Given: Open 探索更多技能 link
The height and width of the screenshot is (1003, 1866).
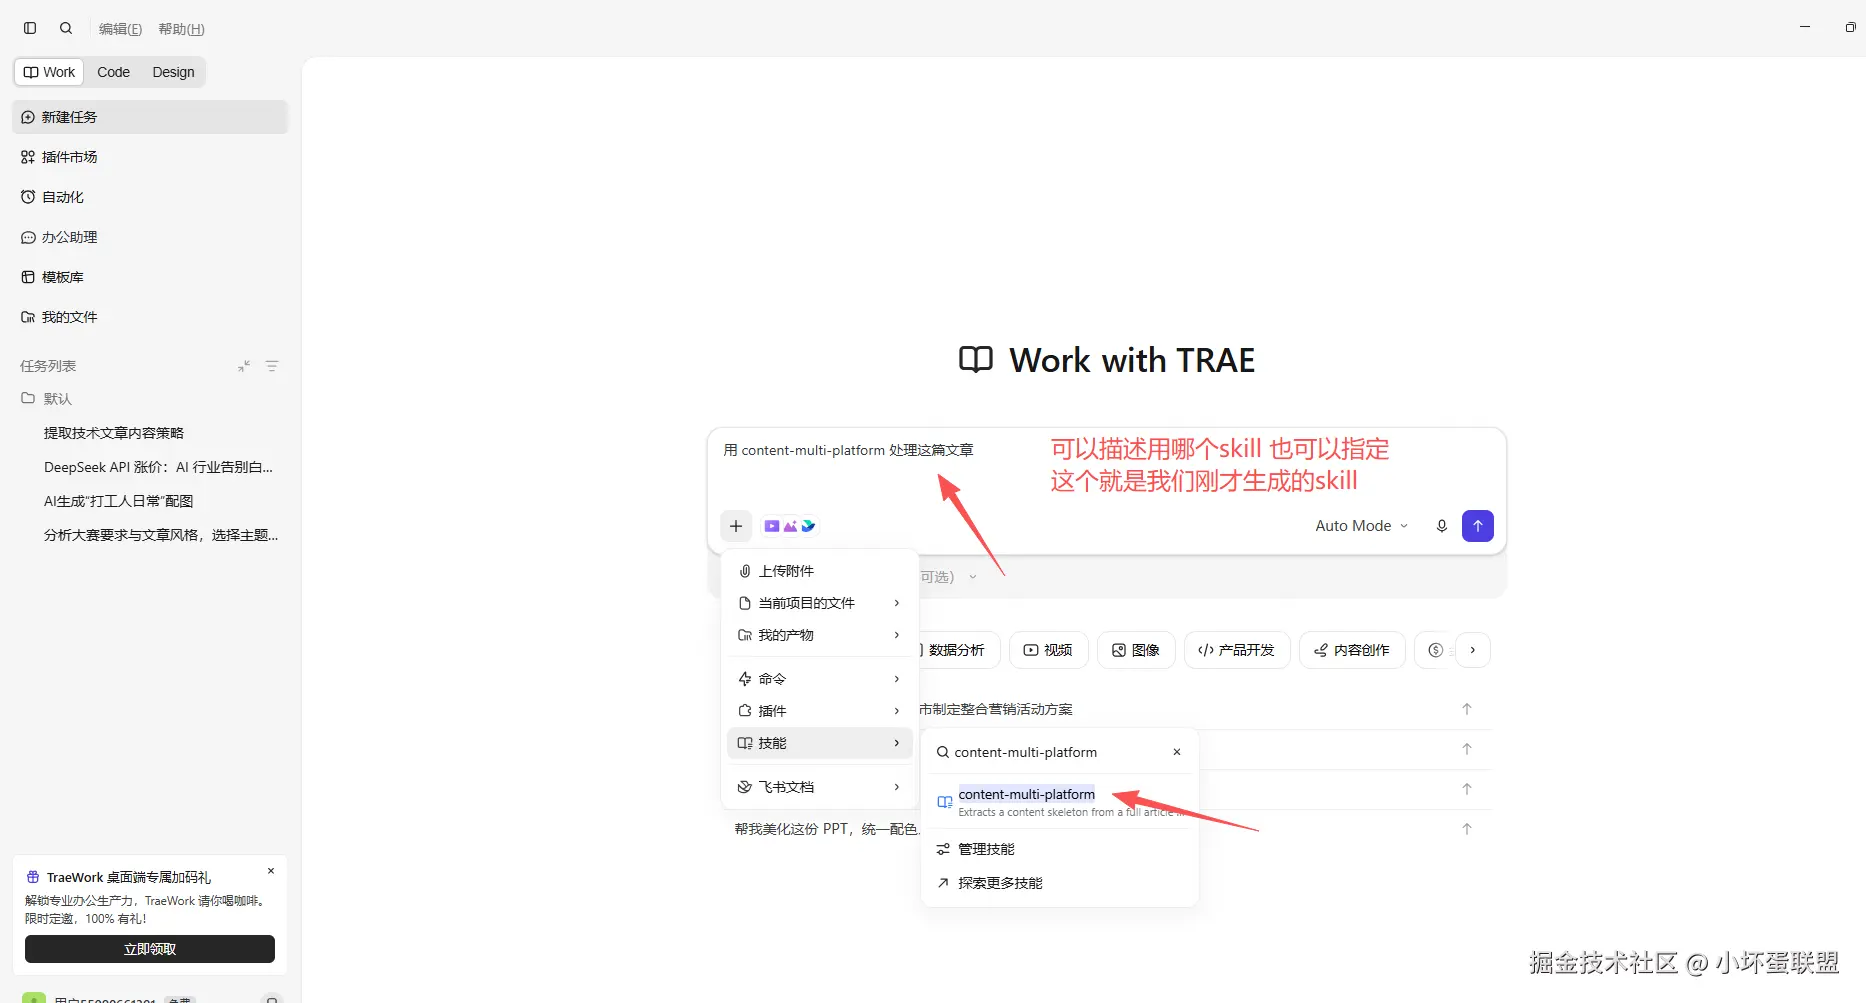Looking at the screenshot, I should coord(1059,883).
